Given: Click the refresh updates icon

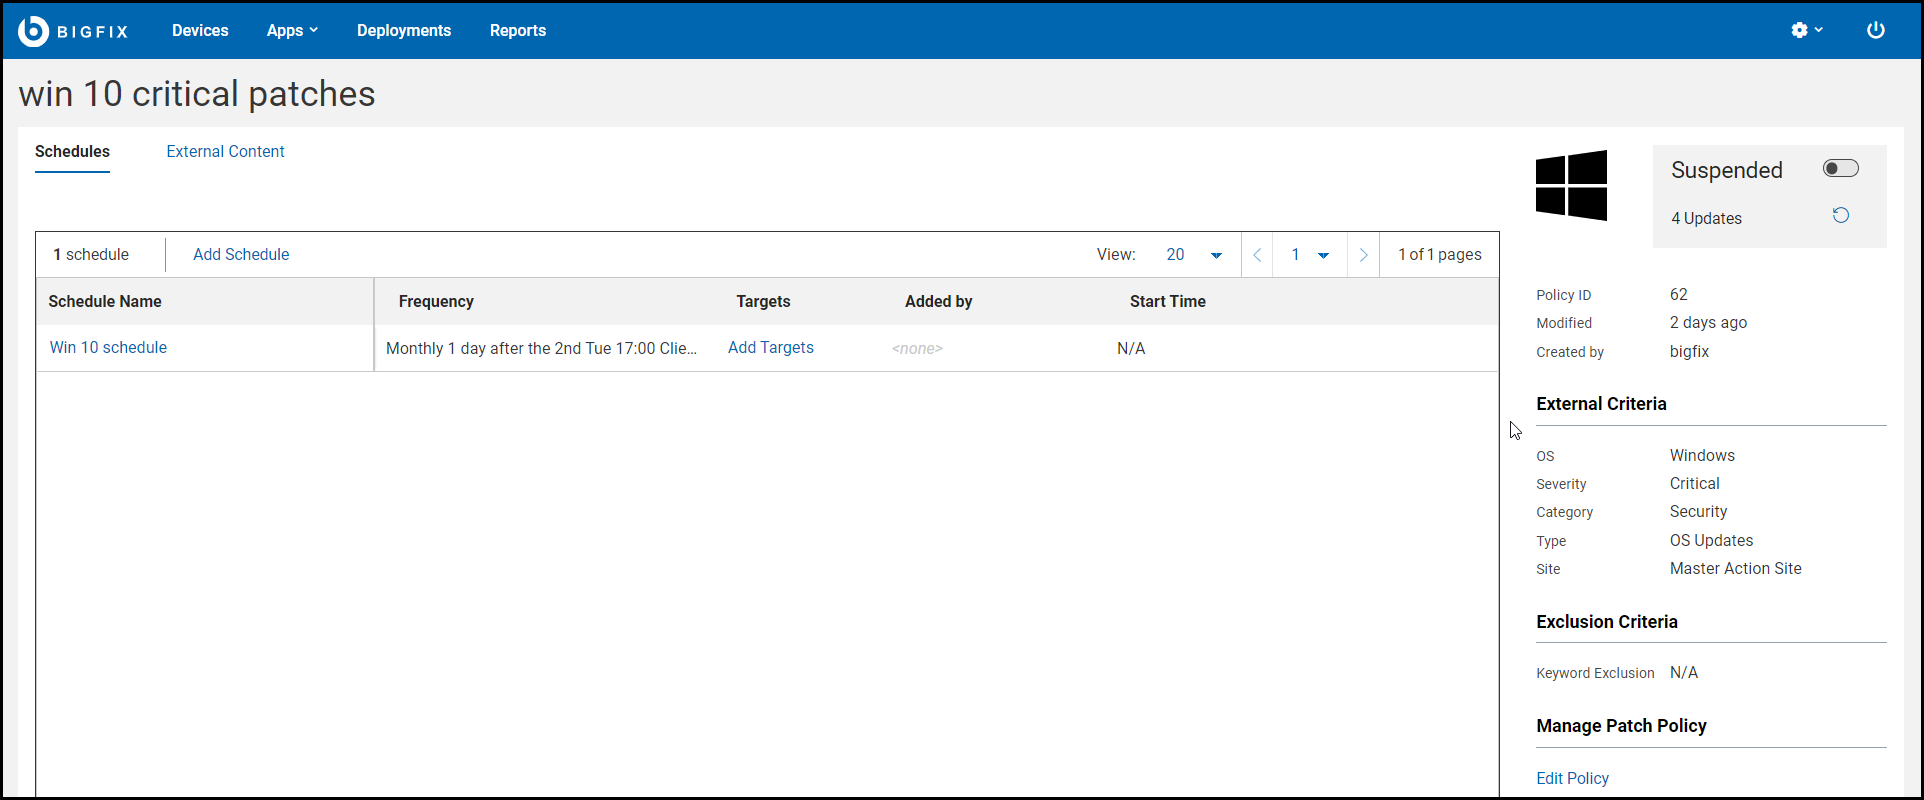Looking at the screenshot, I should (x=1840, y=216).
